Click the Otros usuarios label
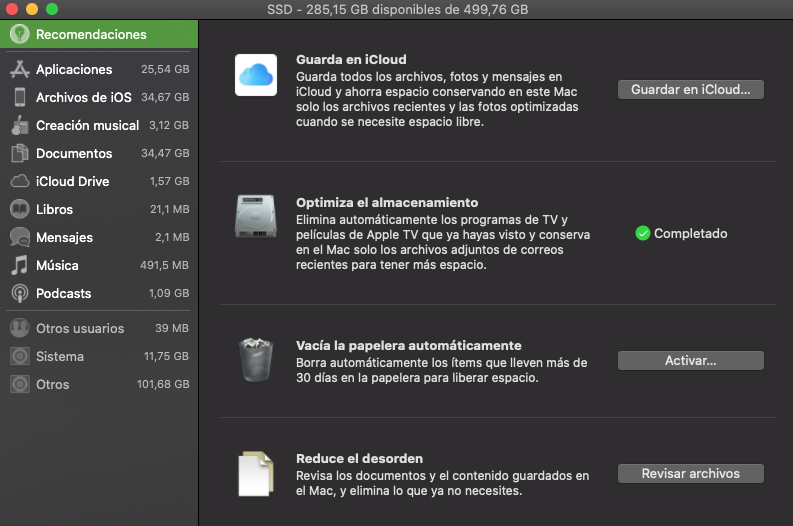Screen dimensions: 793x526 pos(80,328)
